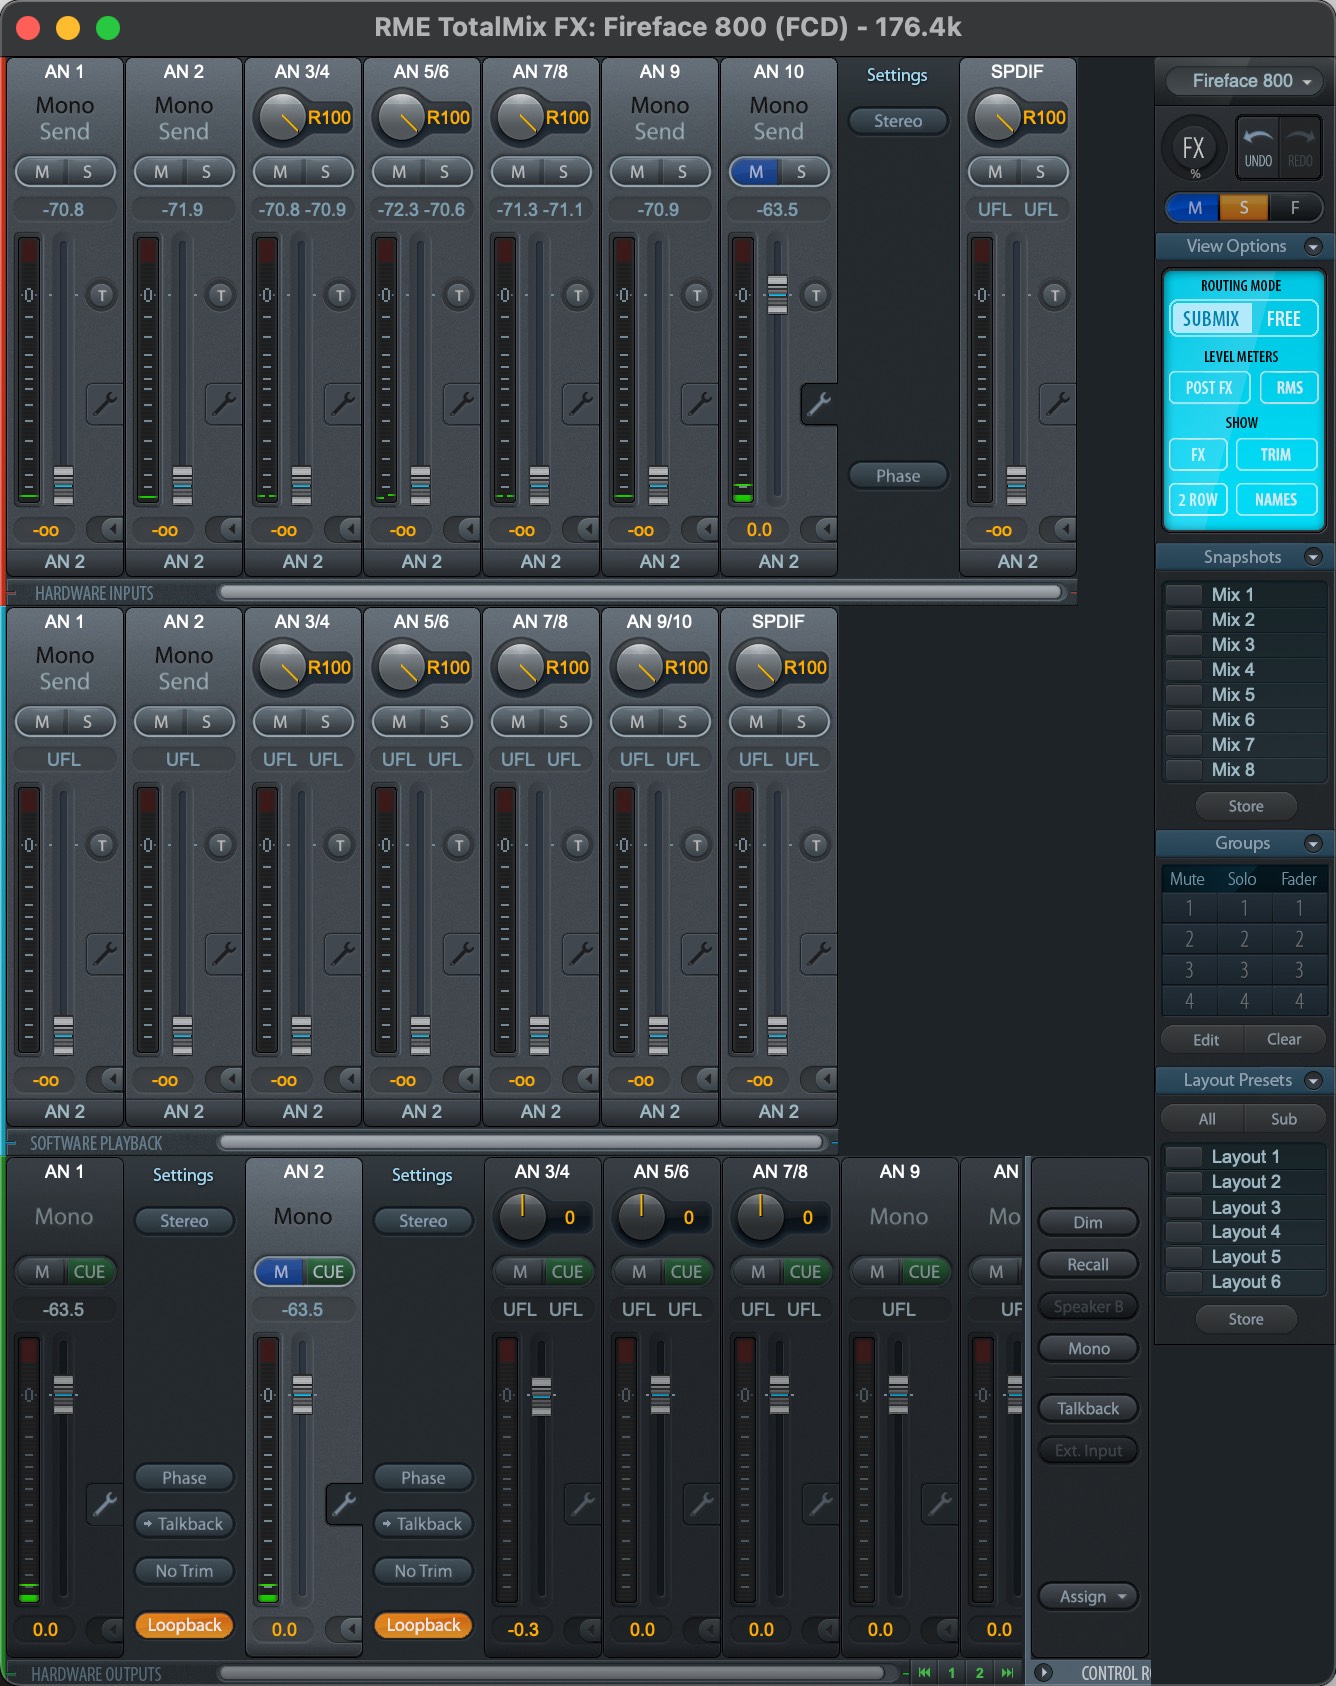Image resolution: width=1336 pixels, height=1686 pixels.
Task: Collapse AN 10 input with arrow icon
Action: tap(824, 529)
